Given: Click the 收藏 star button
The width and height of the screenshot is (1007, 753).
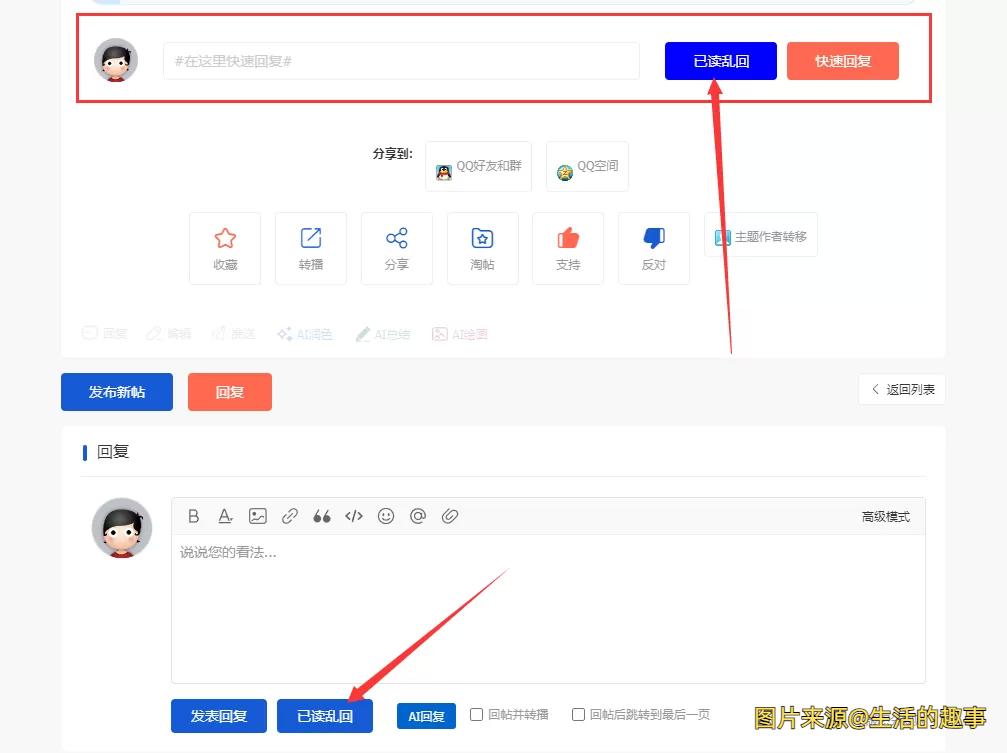Looking at the screenshot, I should click(225, 248).
